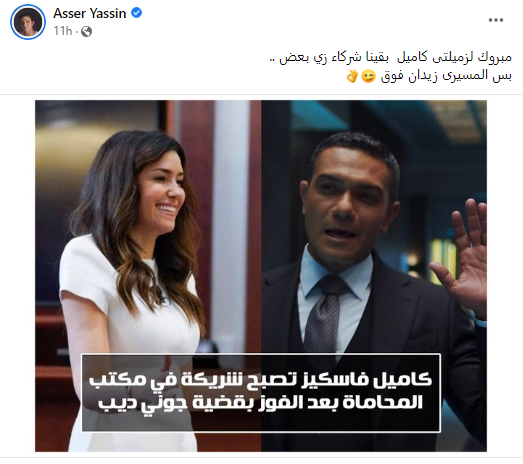Click the Arabic caption box on image
This screenshot has width=523, height=464.
point(261,393)
